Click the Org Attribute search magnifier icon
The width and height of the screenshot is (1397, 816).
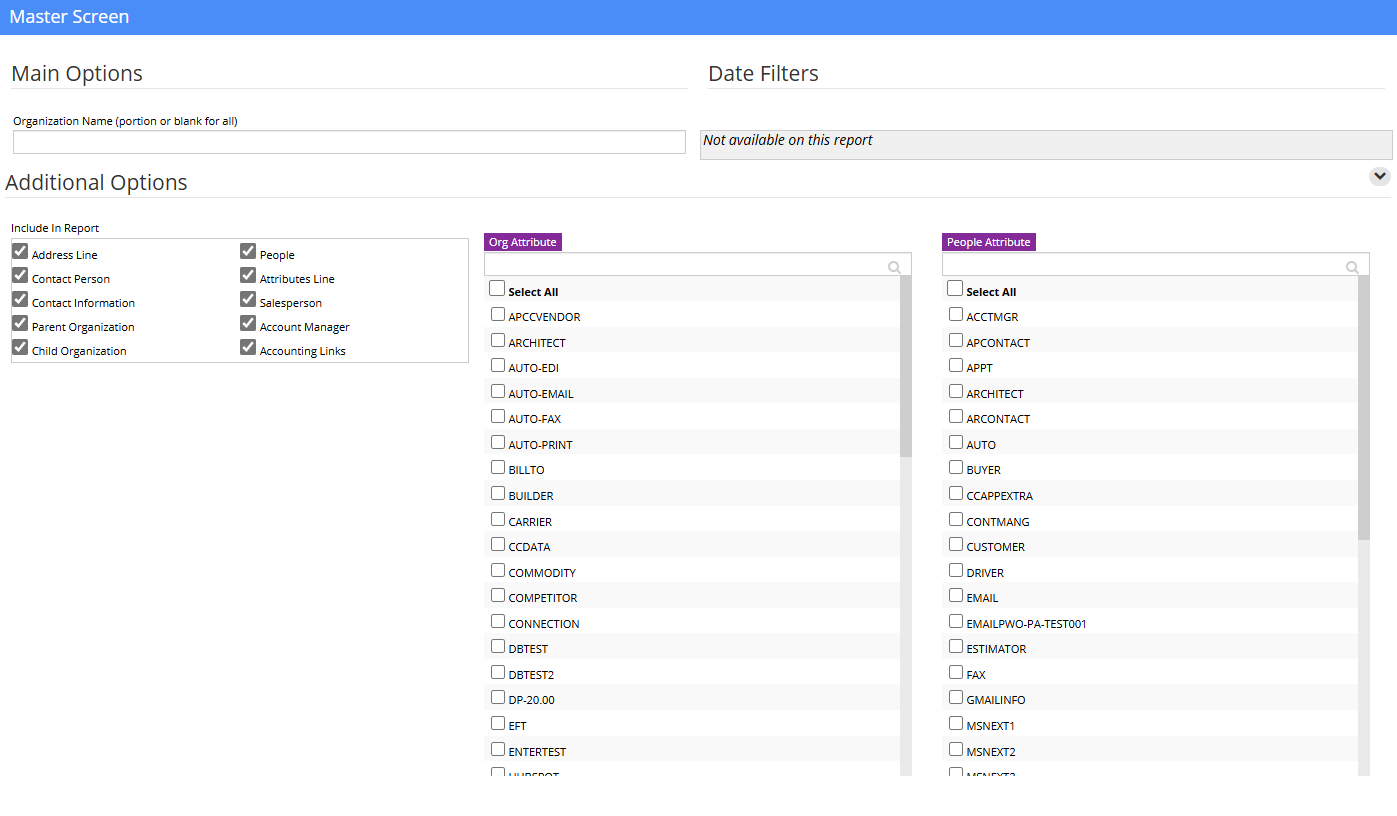894,267
